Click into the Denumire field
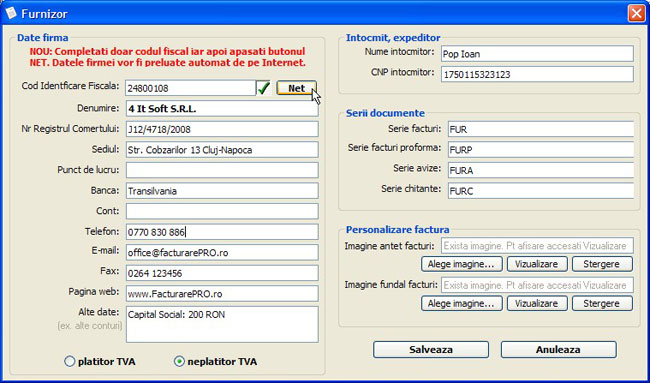 point(222,109)
